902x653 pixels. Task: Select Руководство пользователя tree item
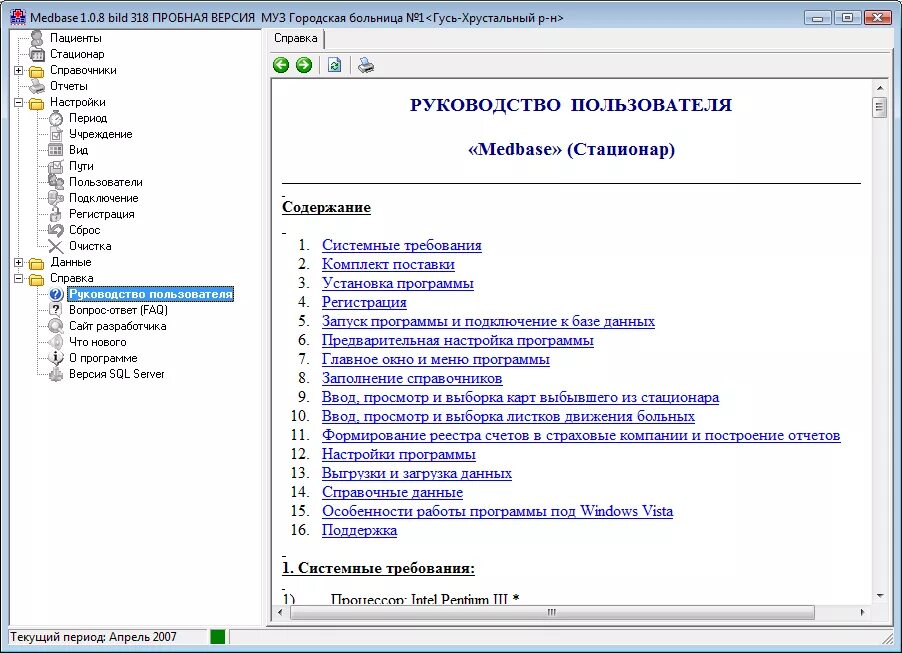click(151, 294)
